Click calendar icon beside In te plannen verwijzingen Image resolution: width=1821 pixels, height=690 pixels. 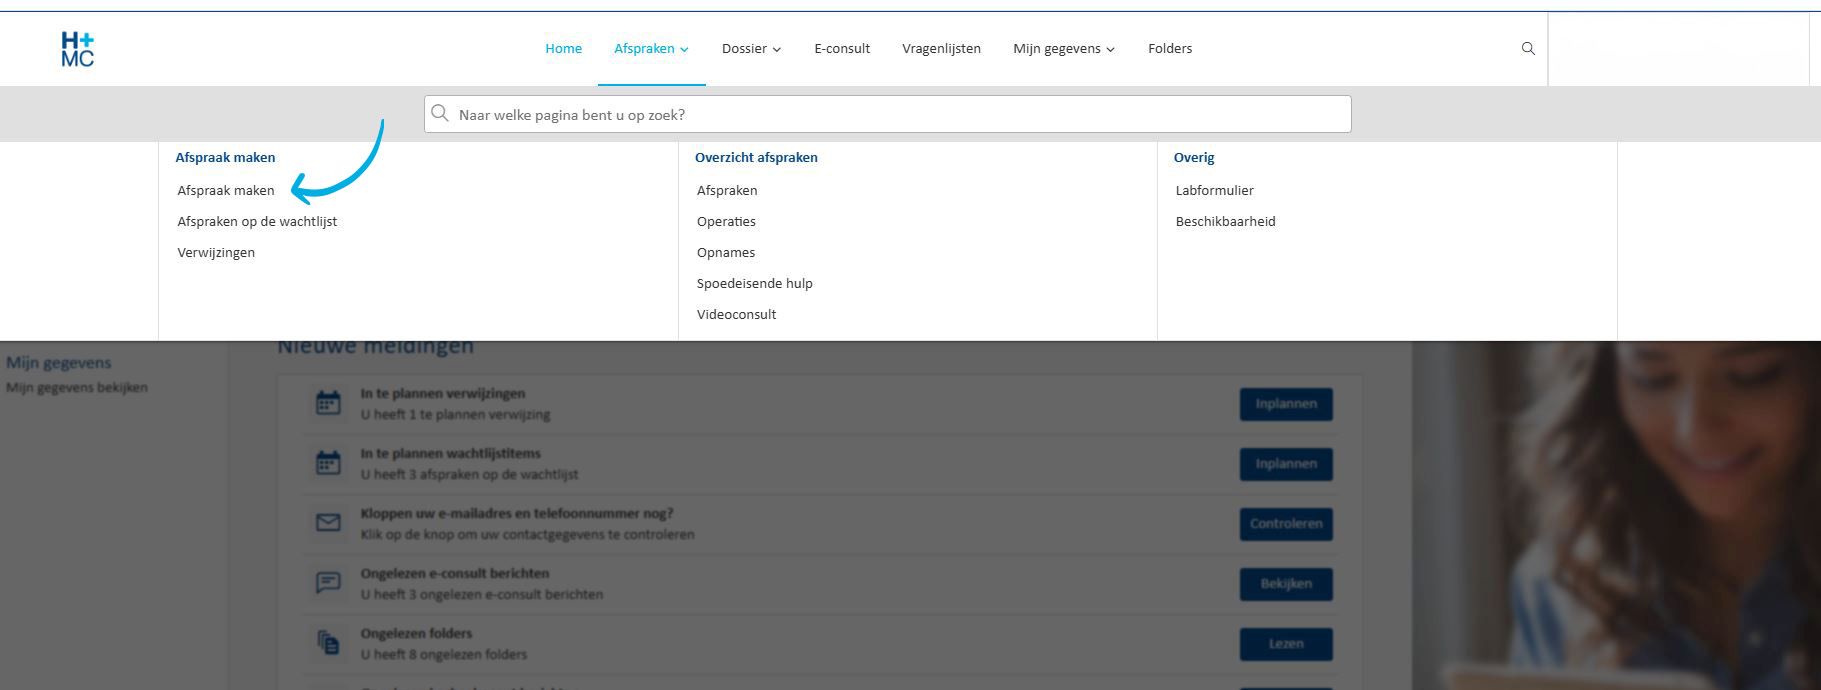click(328, 403)
